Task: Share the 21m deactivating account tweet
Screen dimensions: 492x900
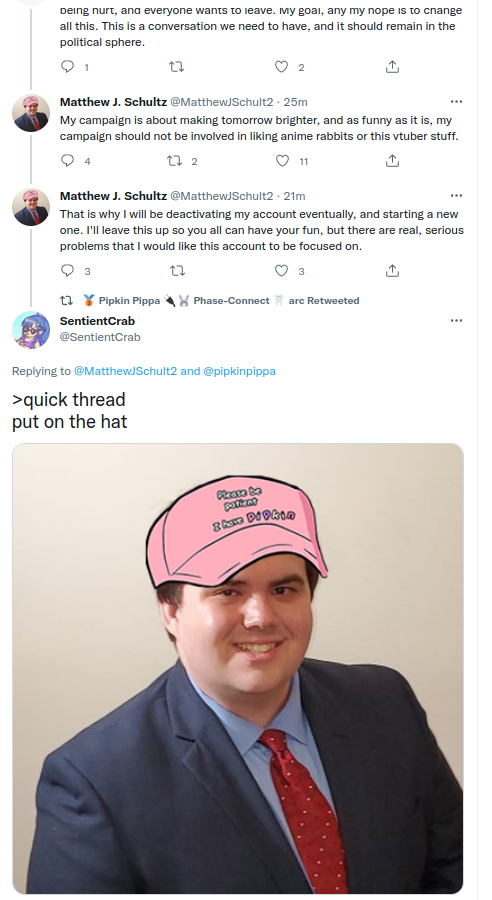Action: (392, 270)
